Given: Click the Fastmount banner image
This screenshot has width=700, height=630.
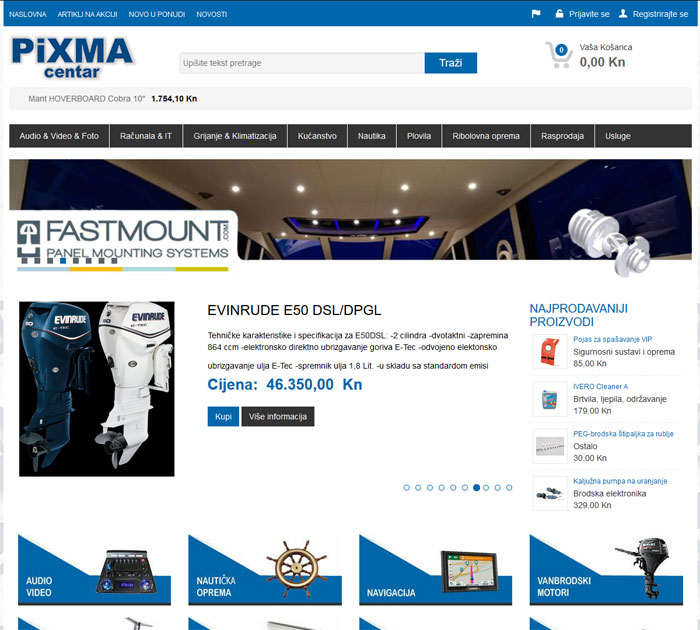Looking at the screenshot, I should (350, 218).
